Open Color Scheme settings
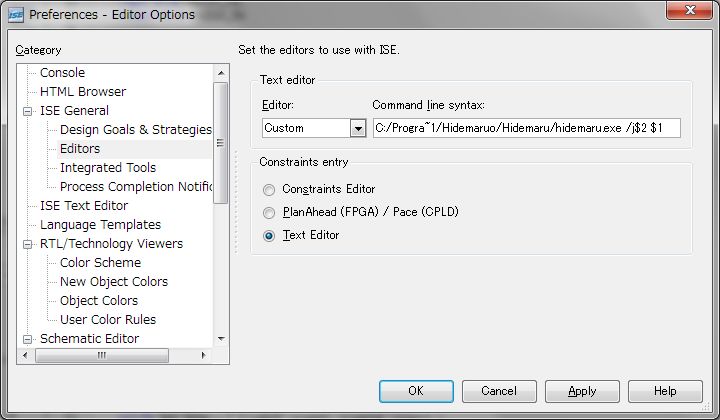This screenshot has width=720, height=420. tap(100, 263)
